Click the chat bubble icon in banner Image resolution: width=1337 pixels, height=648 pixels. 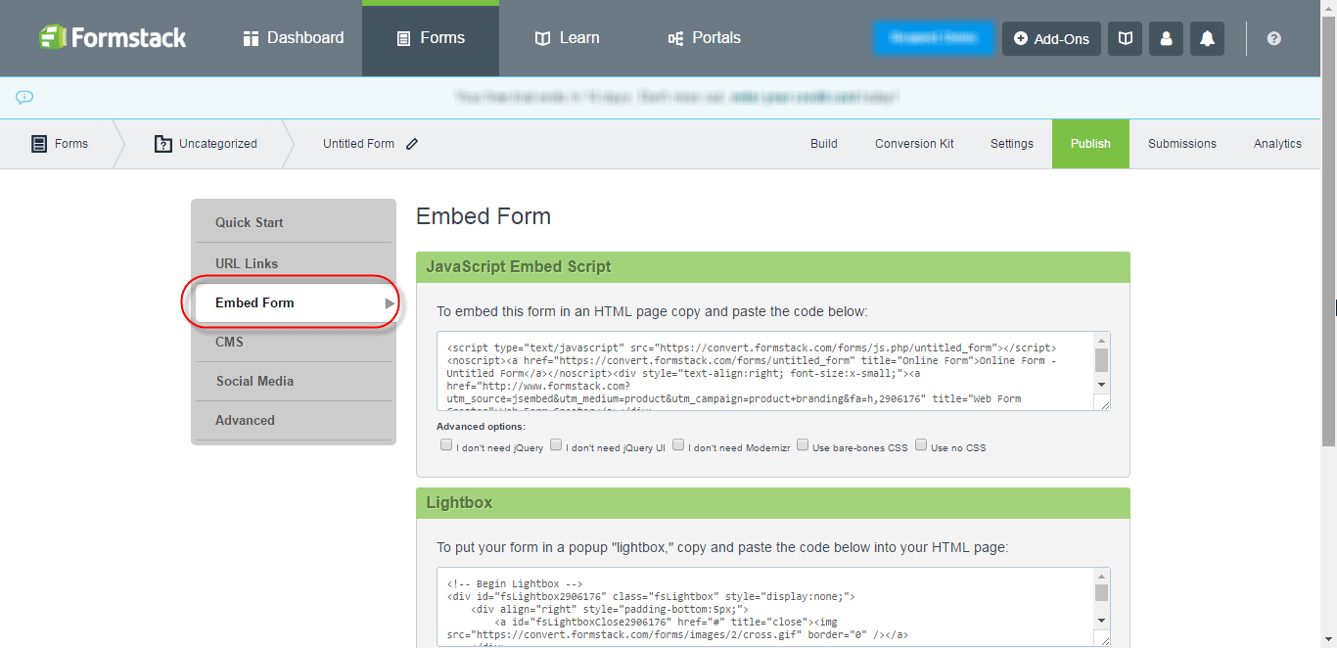point(25,97)
